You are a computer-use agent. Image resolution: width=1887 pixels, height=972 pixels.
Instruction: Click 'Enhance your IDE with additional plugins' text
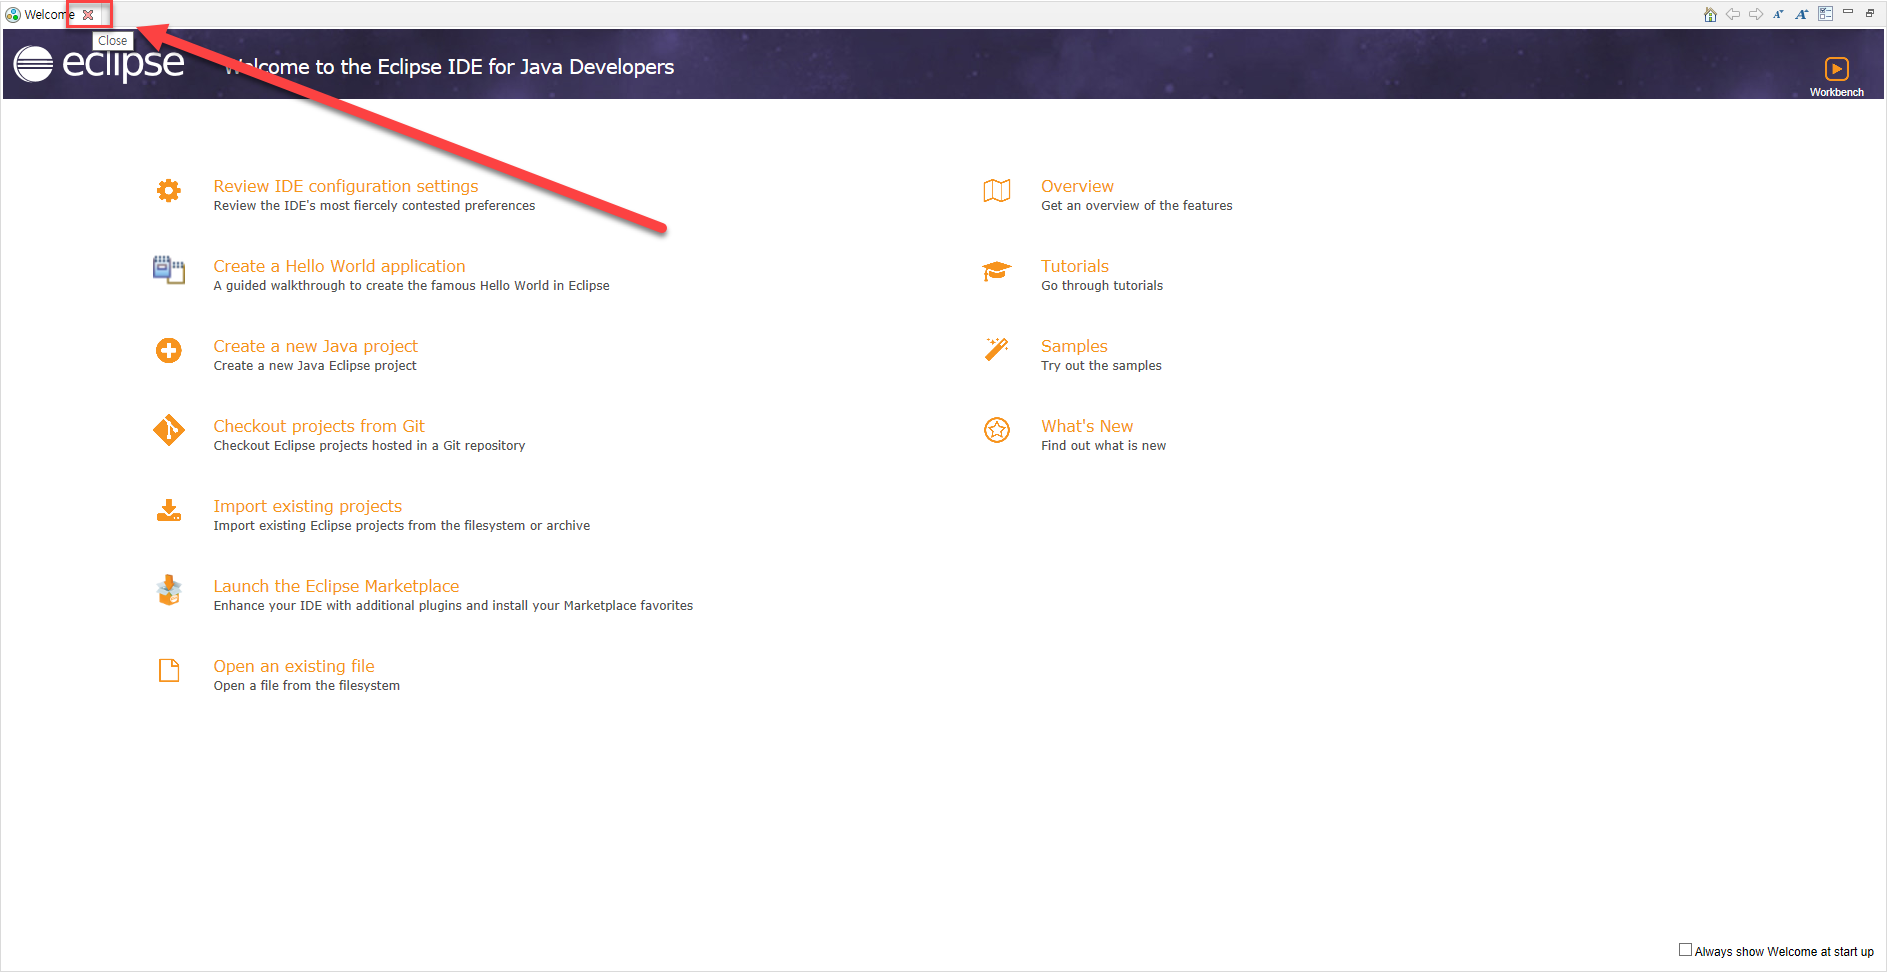(453, 606)
